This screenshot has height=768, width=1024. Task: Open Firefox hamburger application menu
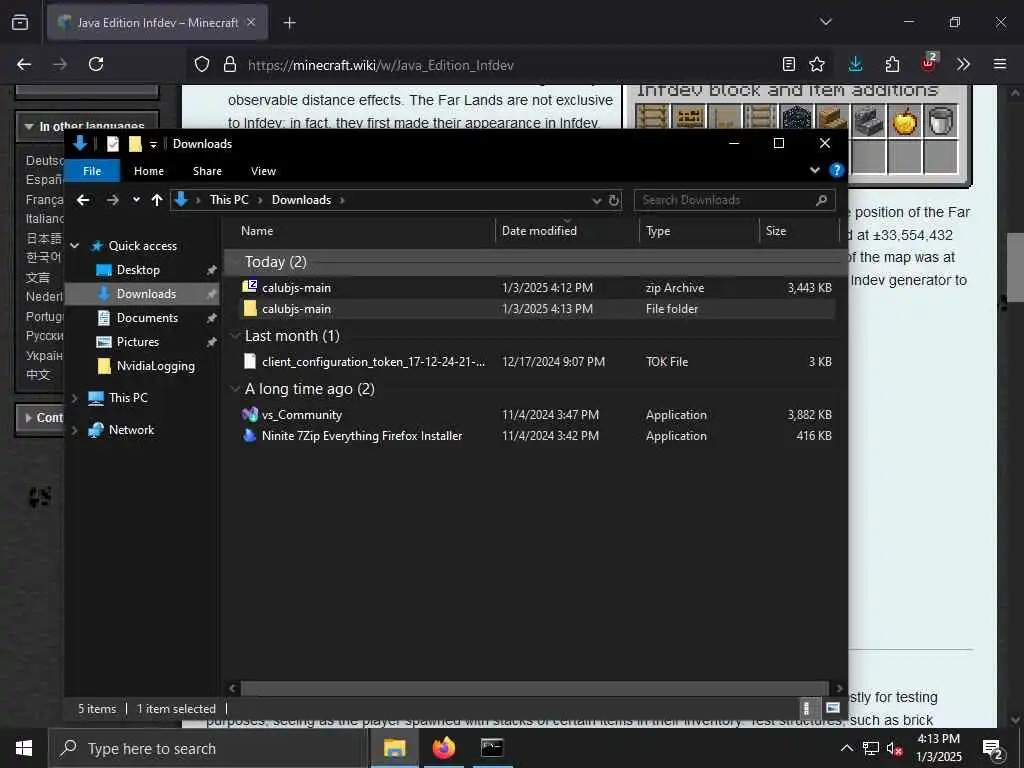999,64
